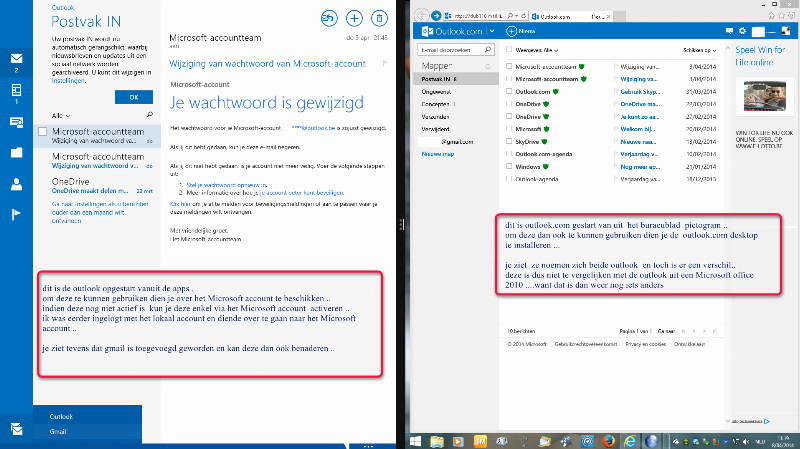Tick the checkbox beside the selected Microsoft-accountteam mail in Mail app

[43, 132]
